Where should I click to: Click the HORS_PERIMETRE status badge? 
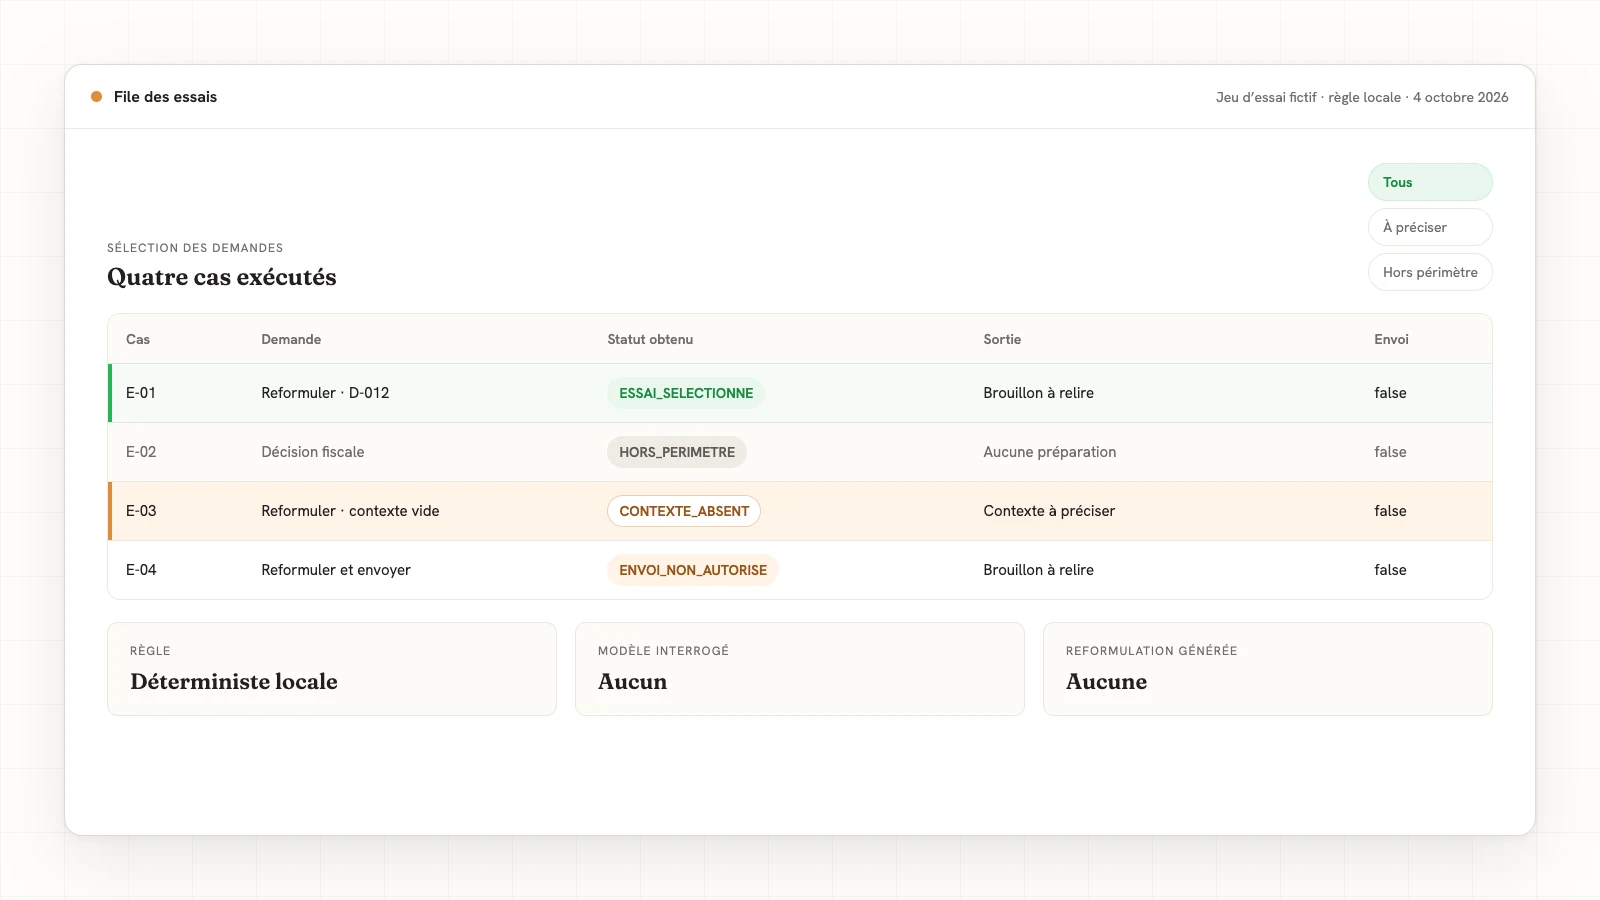677,452
